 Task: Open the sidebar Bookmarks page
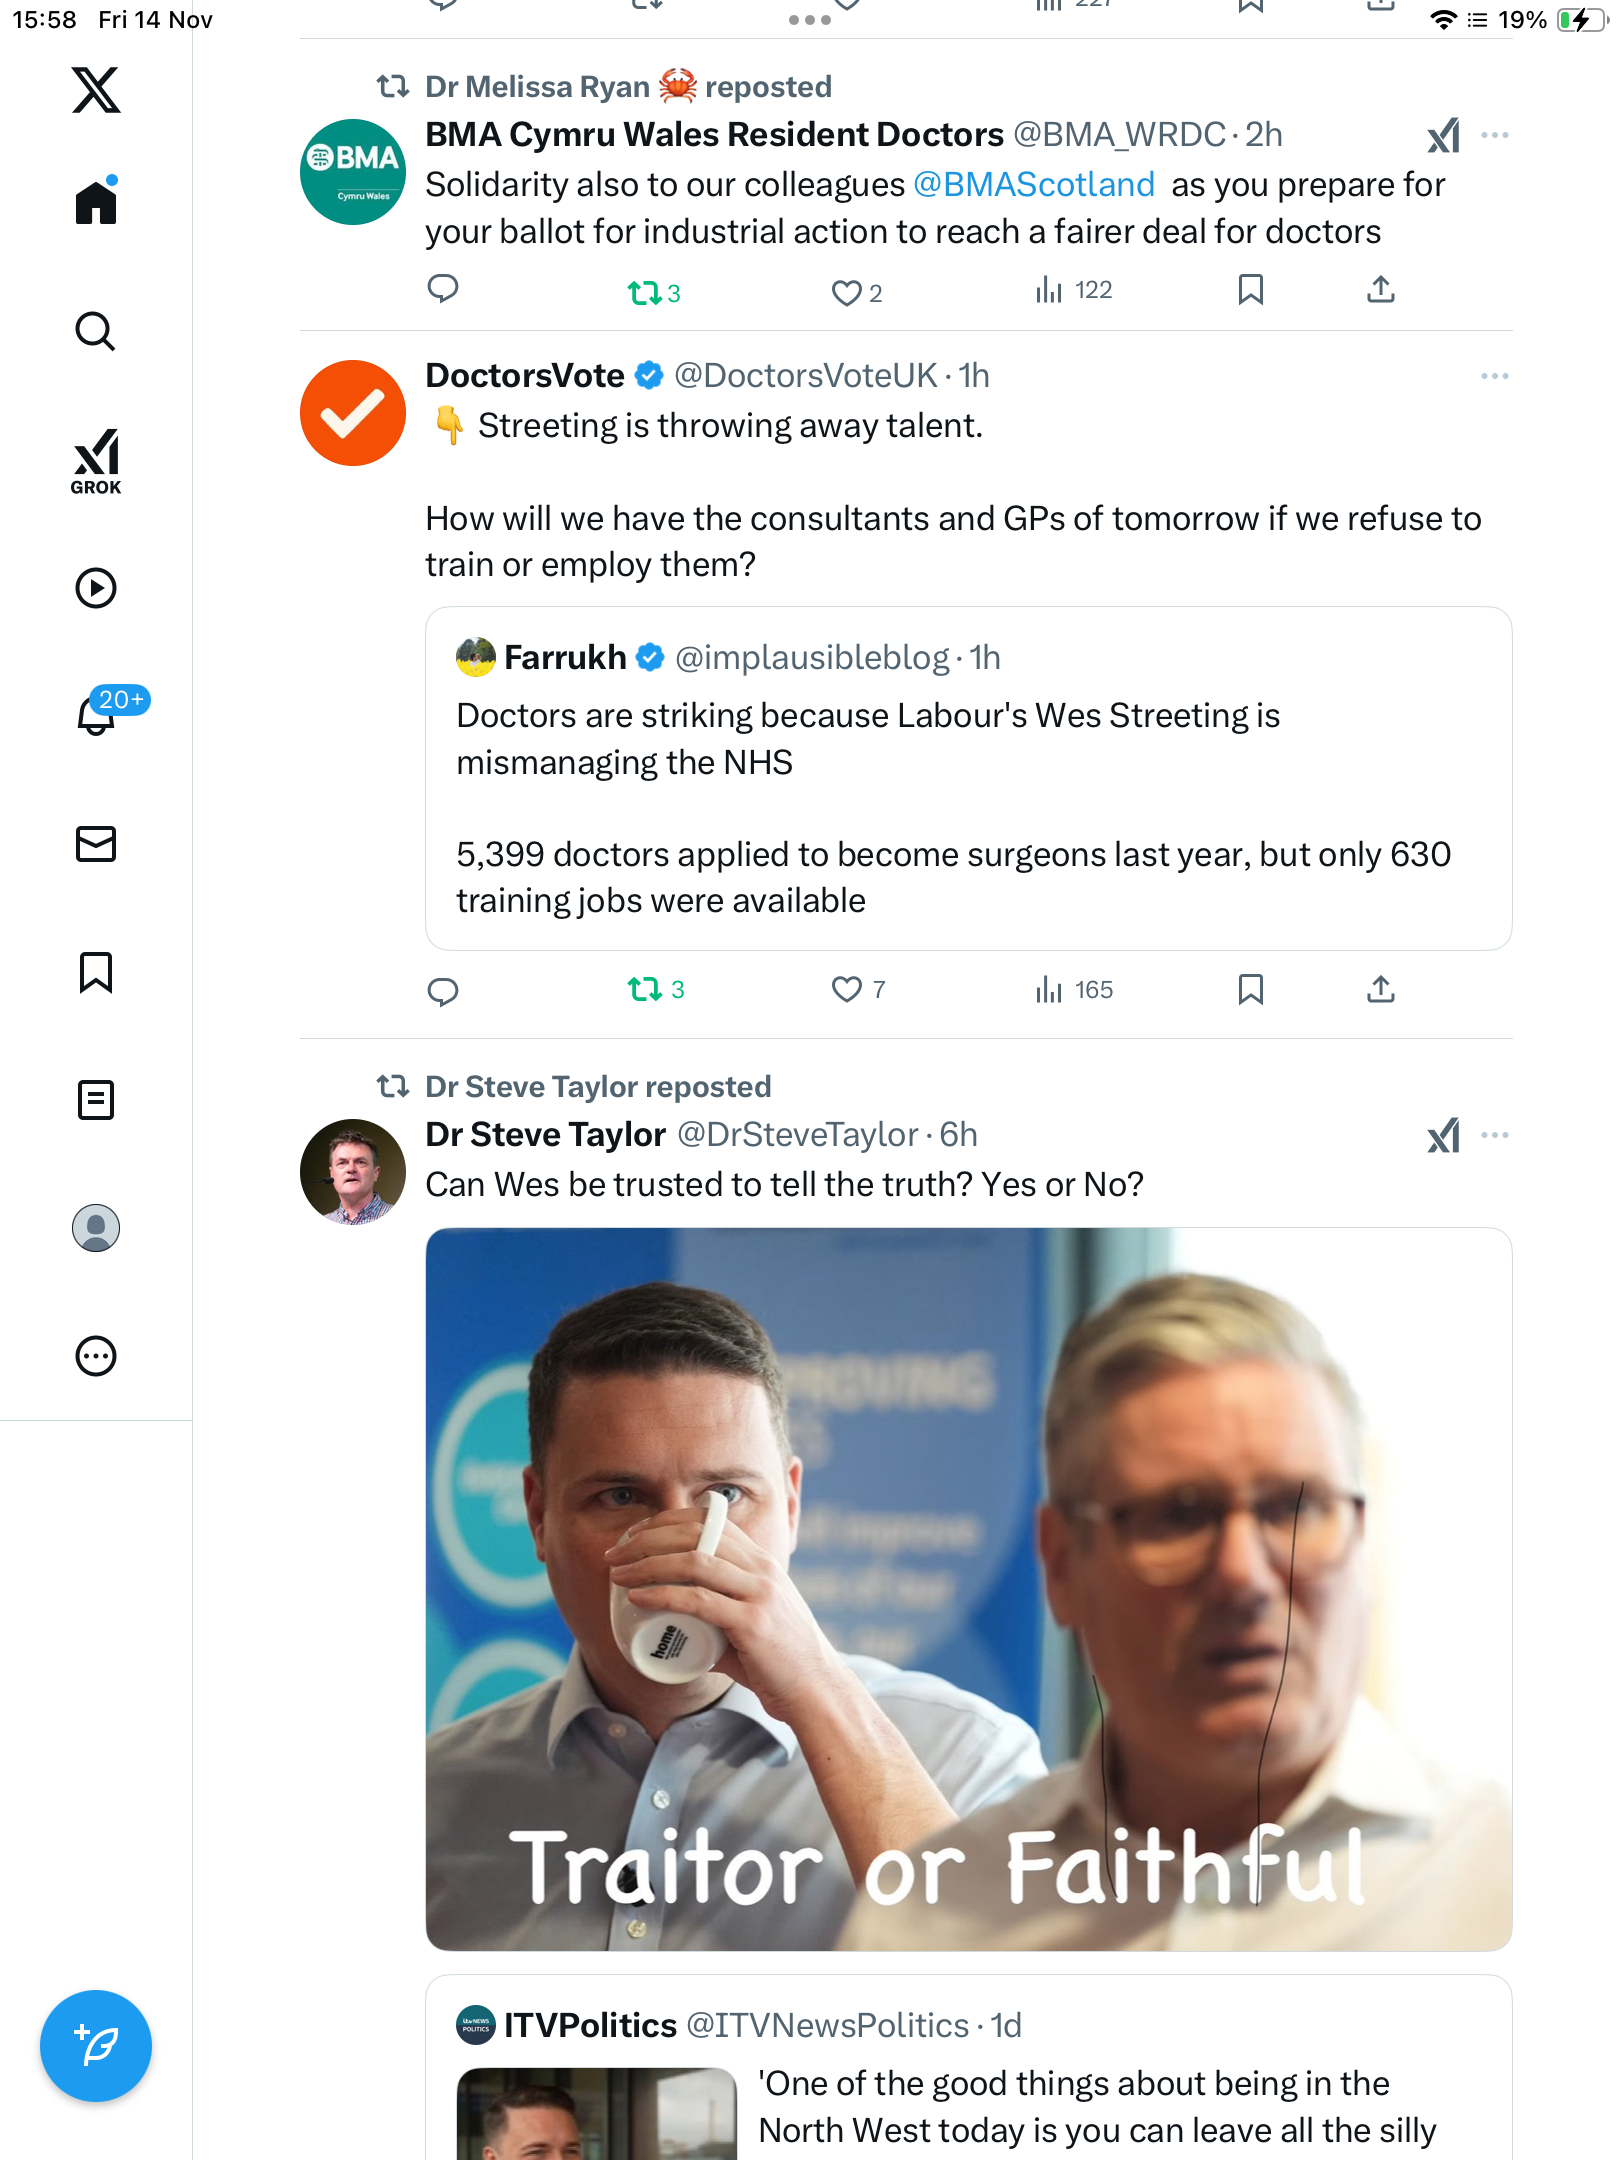click(x=96, y=972)
